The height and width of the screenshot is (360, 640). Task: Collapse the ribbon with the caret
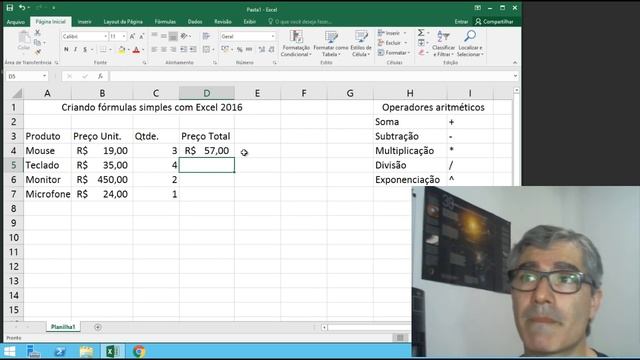pos(515,62)
